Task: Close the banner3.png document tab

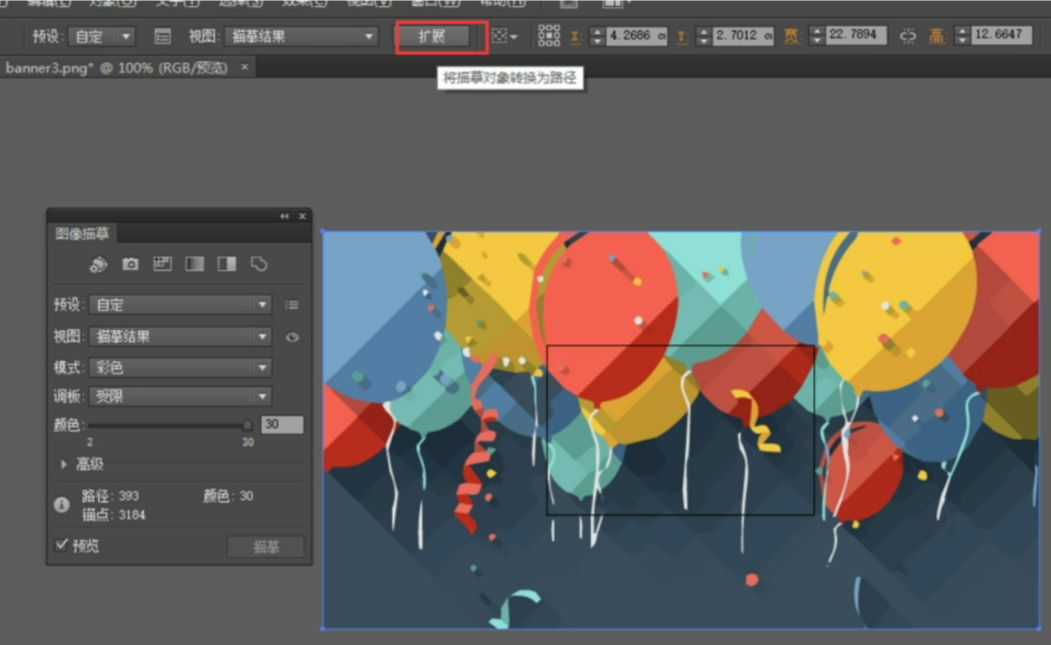Action: pos(245,67)
